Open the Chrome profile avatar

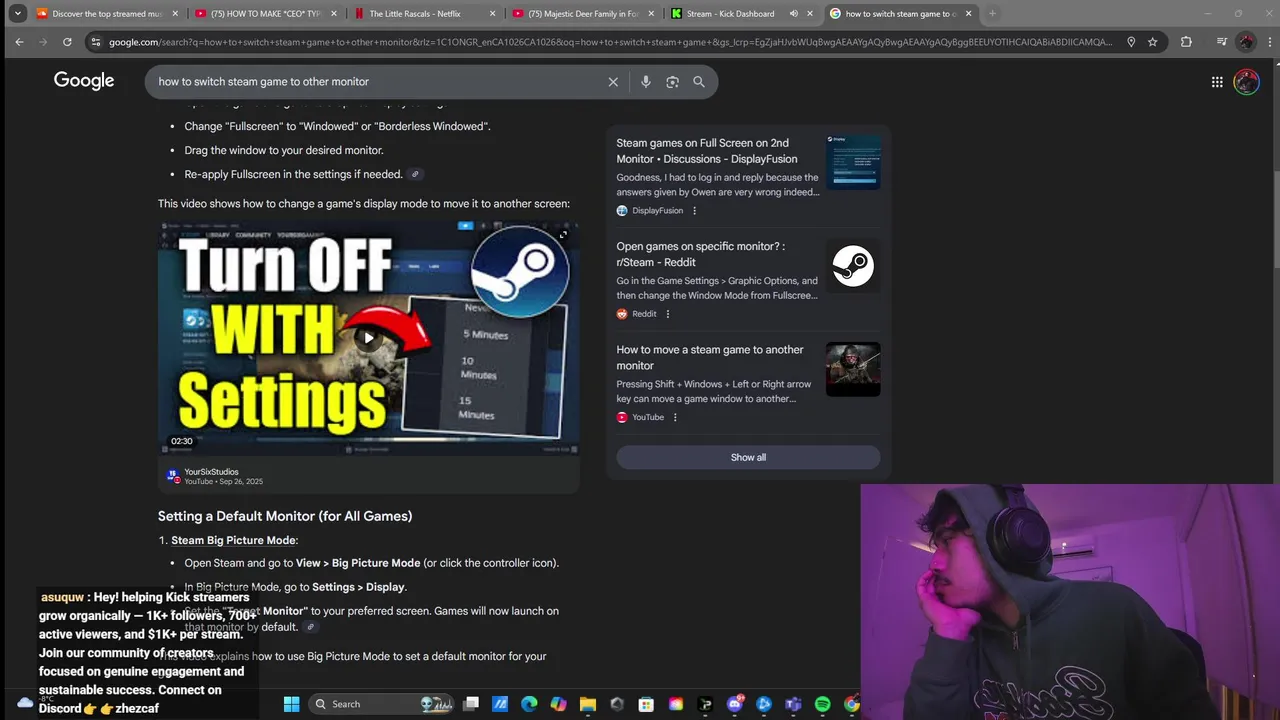point(1246,42)
